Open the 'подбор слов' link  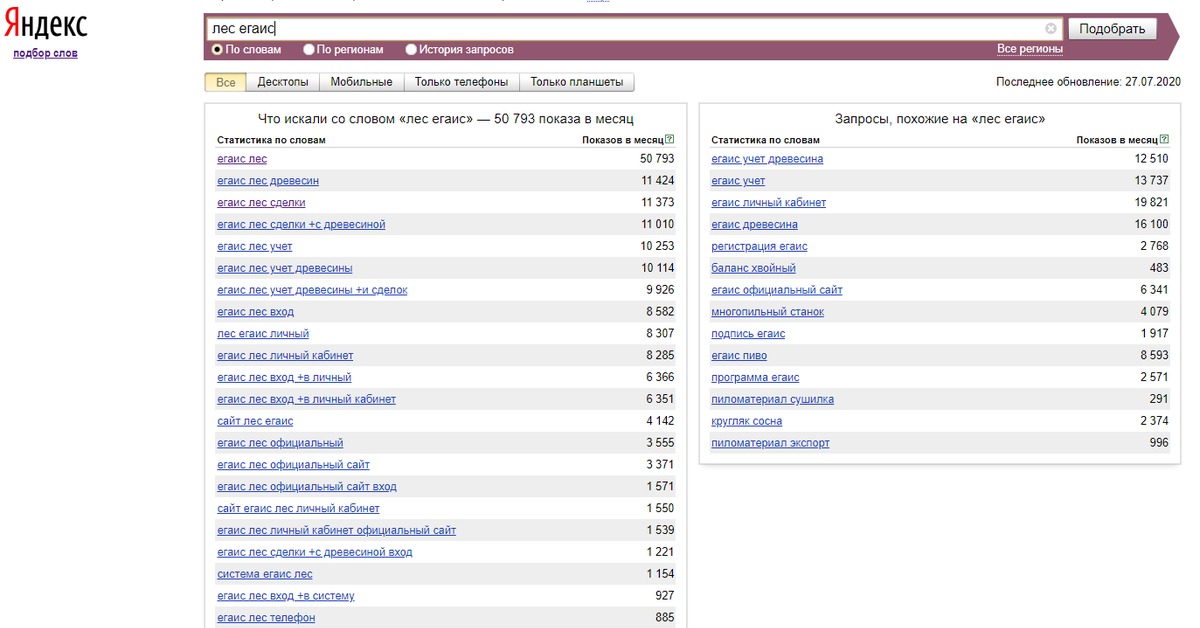click(x=45, y=53)
